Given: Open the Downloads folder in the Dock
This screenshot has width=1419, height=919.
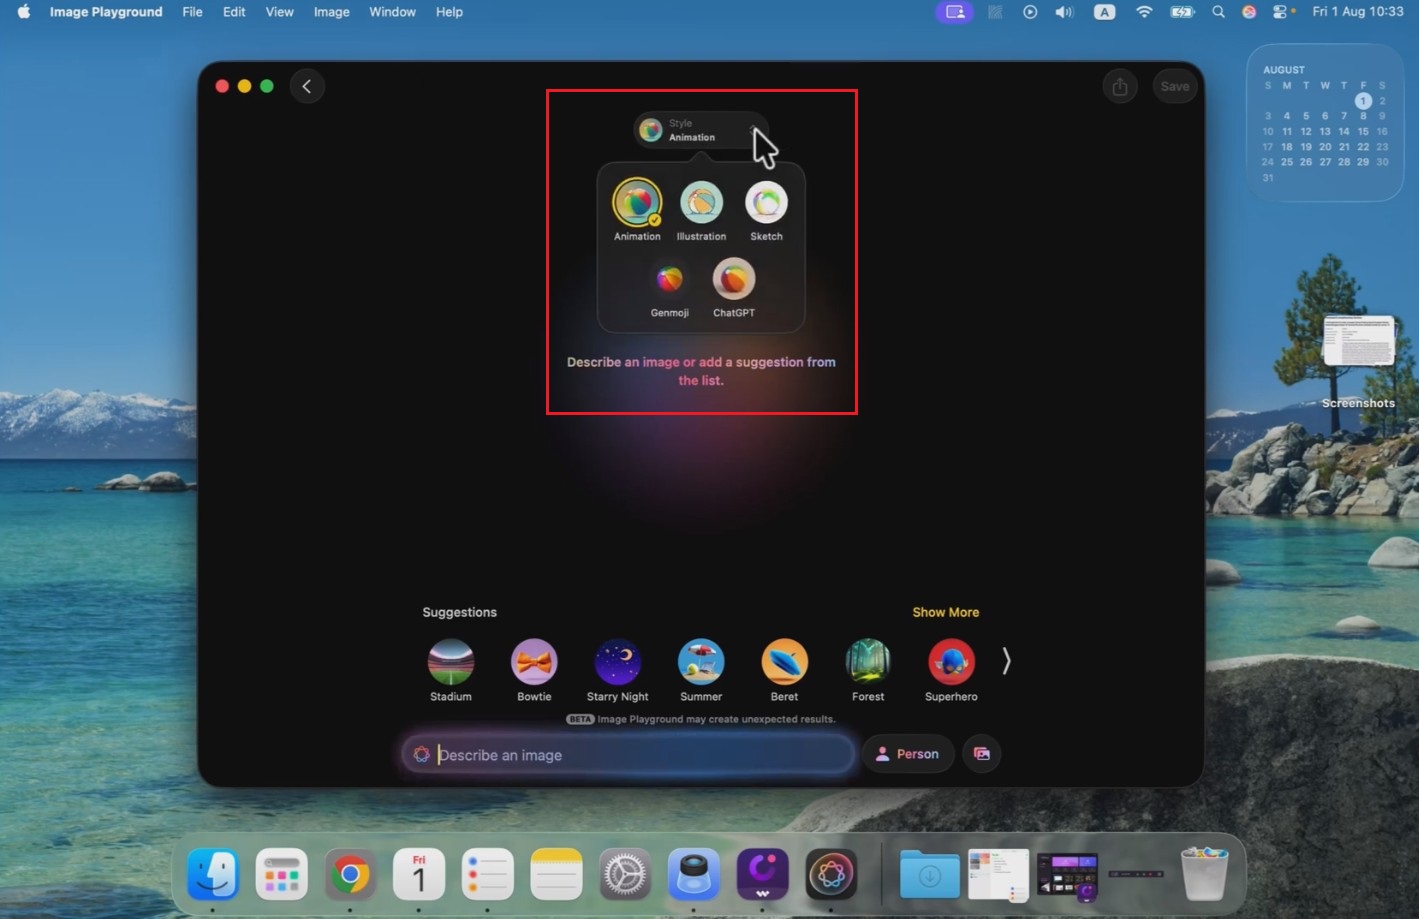Looking at the screenshot, I should pos(929,875).
